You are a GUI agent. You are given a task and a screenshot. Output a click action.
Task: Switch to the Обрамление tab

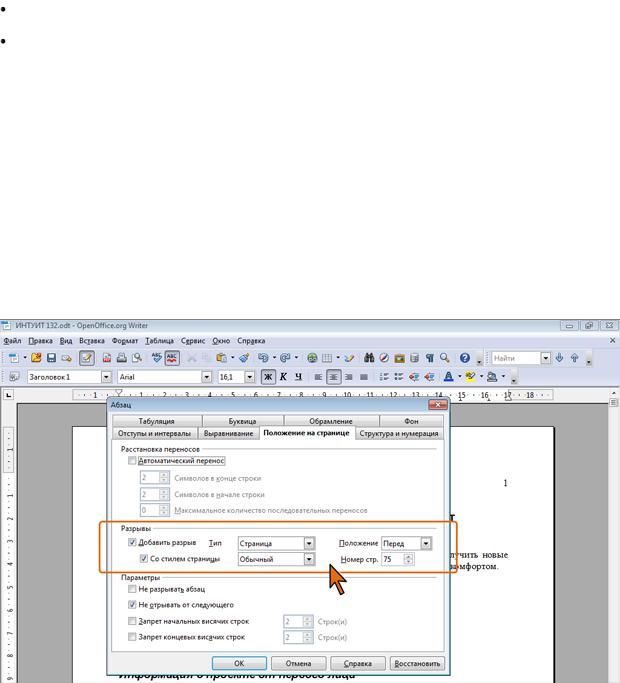point(331,421)
